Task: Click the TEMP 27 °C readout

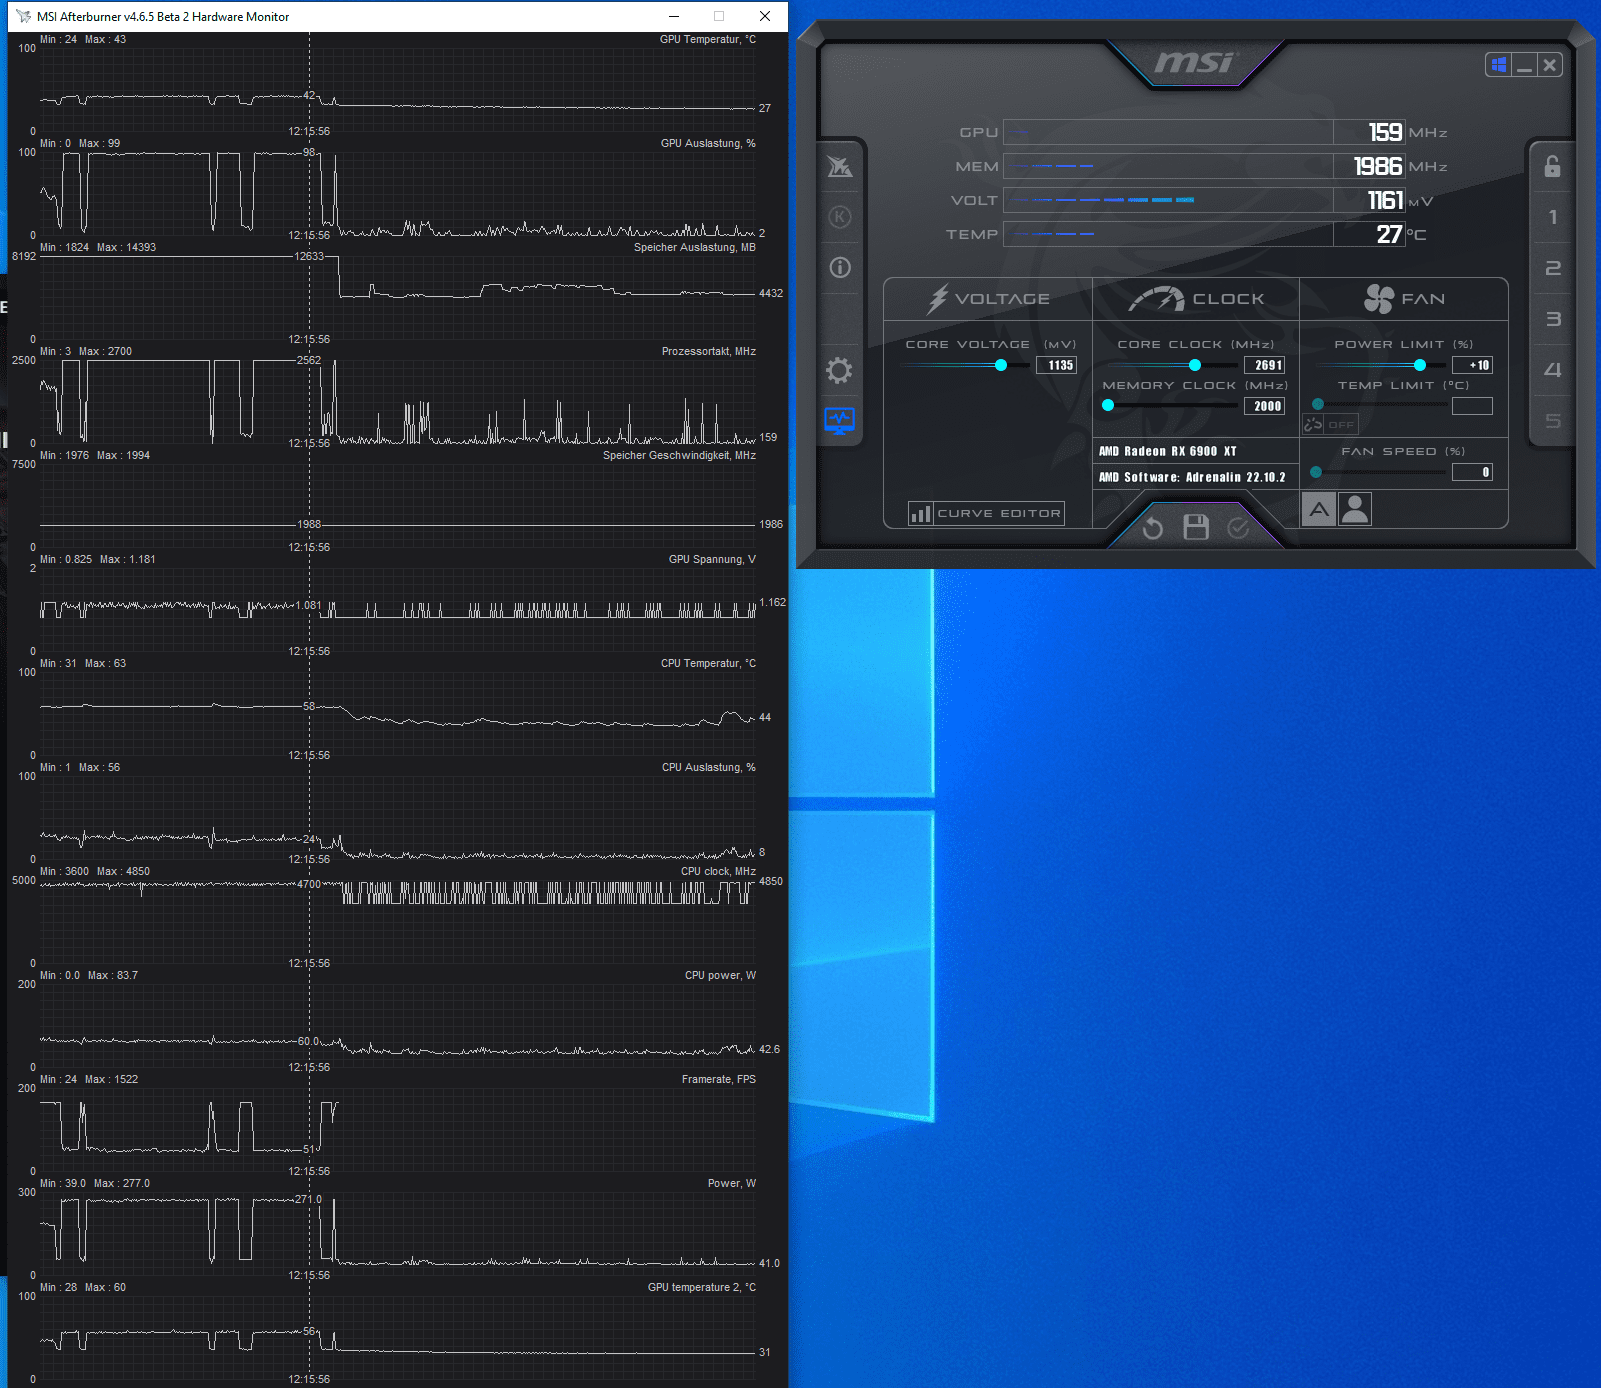Action: click(x=1389, y=234)
